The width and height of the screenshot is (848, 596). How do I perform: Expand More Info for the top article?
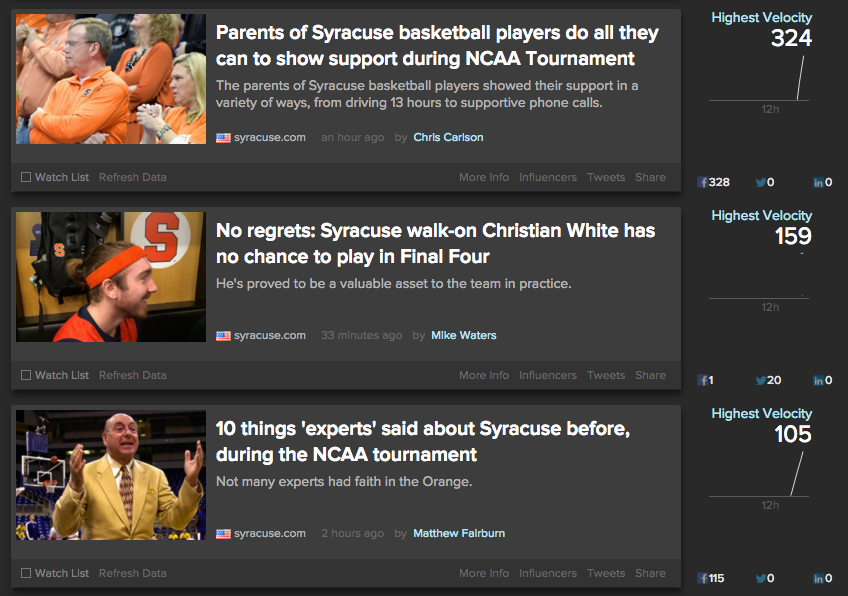coord(484,177)
